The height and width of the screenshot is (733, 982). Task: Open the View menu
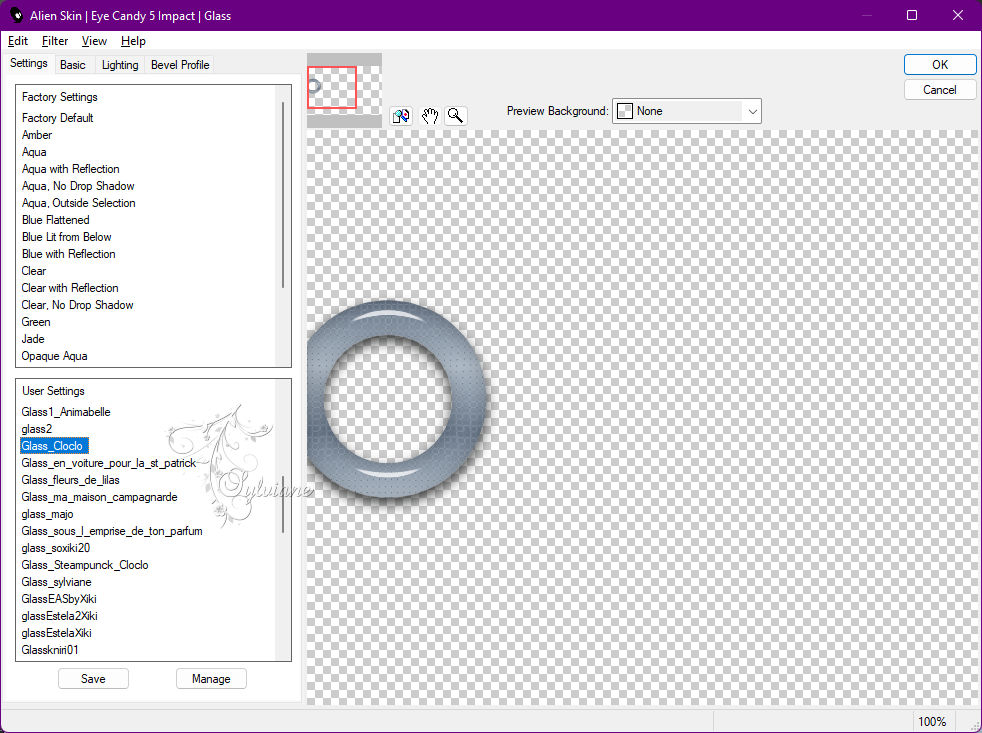point(94,41)
